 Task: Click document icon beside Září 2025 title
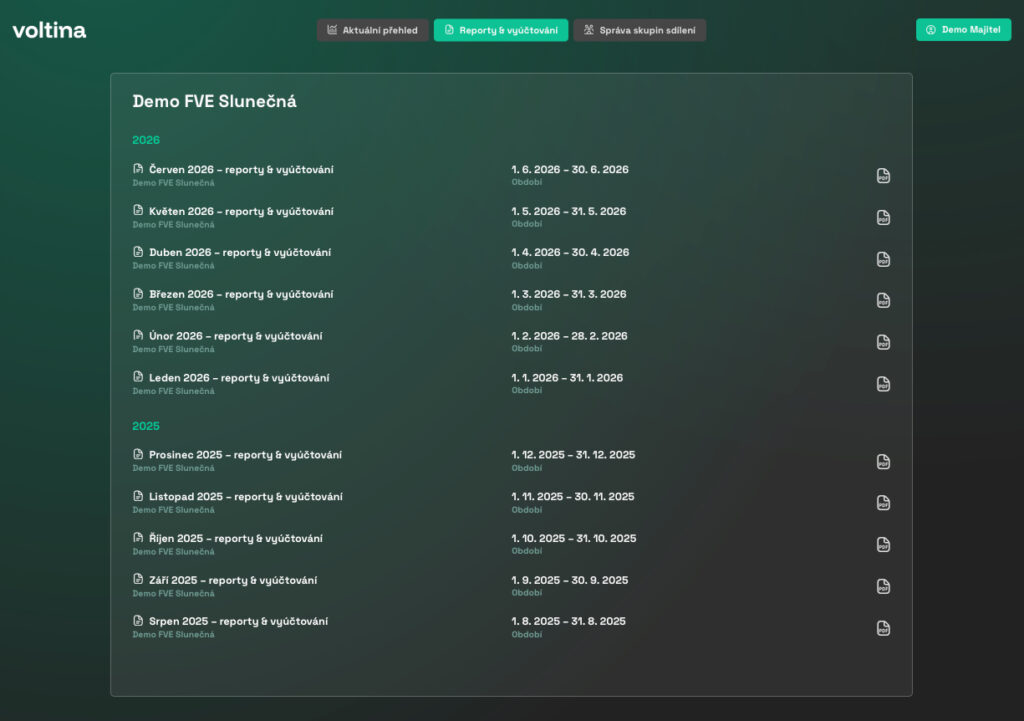coord(138,579)
